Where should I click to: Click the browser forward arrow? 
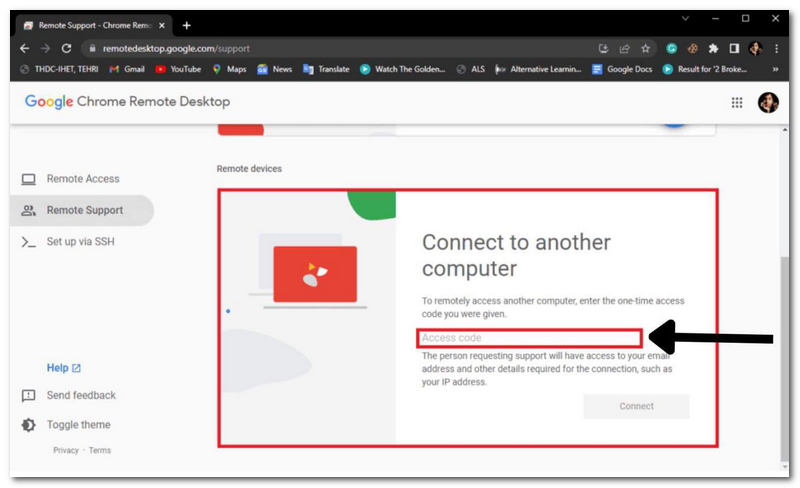pyautogui.click(x=45, y=48)
